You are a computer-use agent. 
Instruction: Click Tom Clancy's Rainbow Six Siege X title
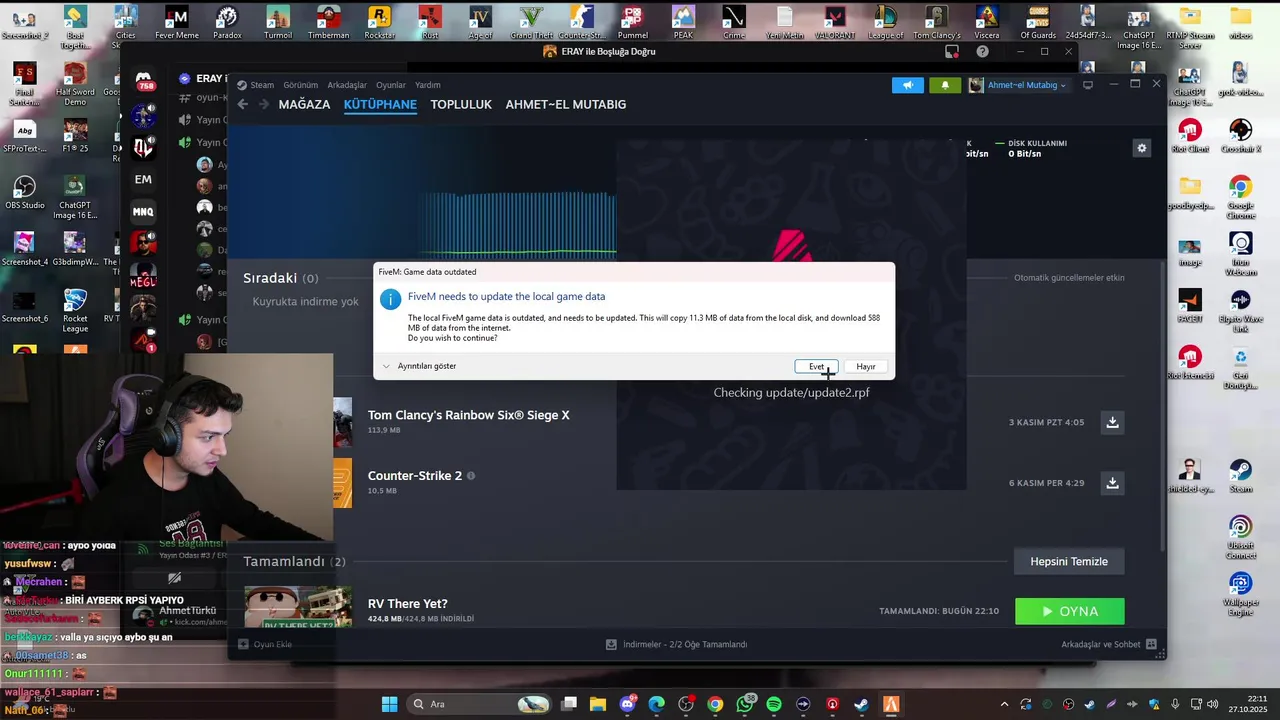[468, 415]
